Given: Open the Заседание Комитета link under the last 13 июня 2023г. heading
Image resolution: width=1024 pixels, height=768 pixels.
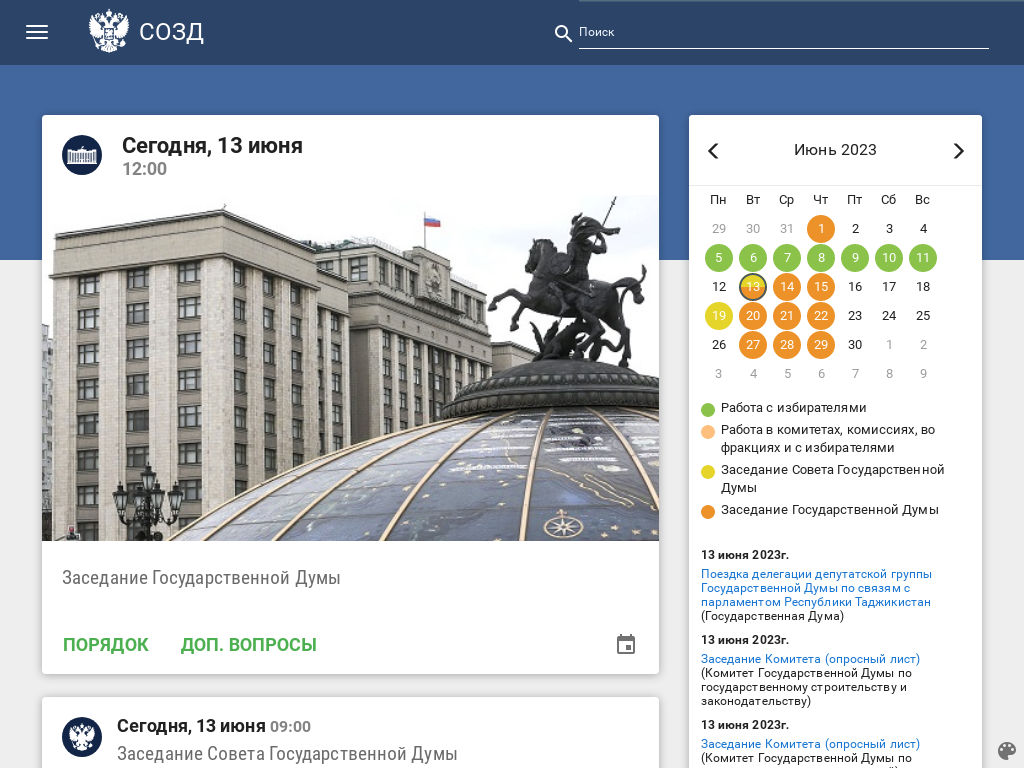Looking at the screenshot, I should click(x=810, y=744).
